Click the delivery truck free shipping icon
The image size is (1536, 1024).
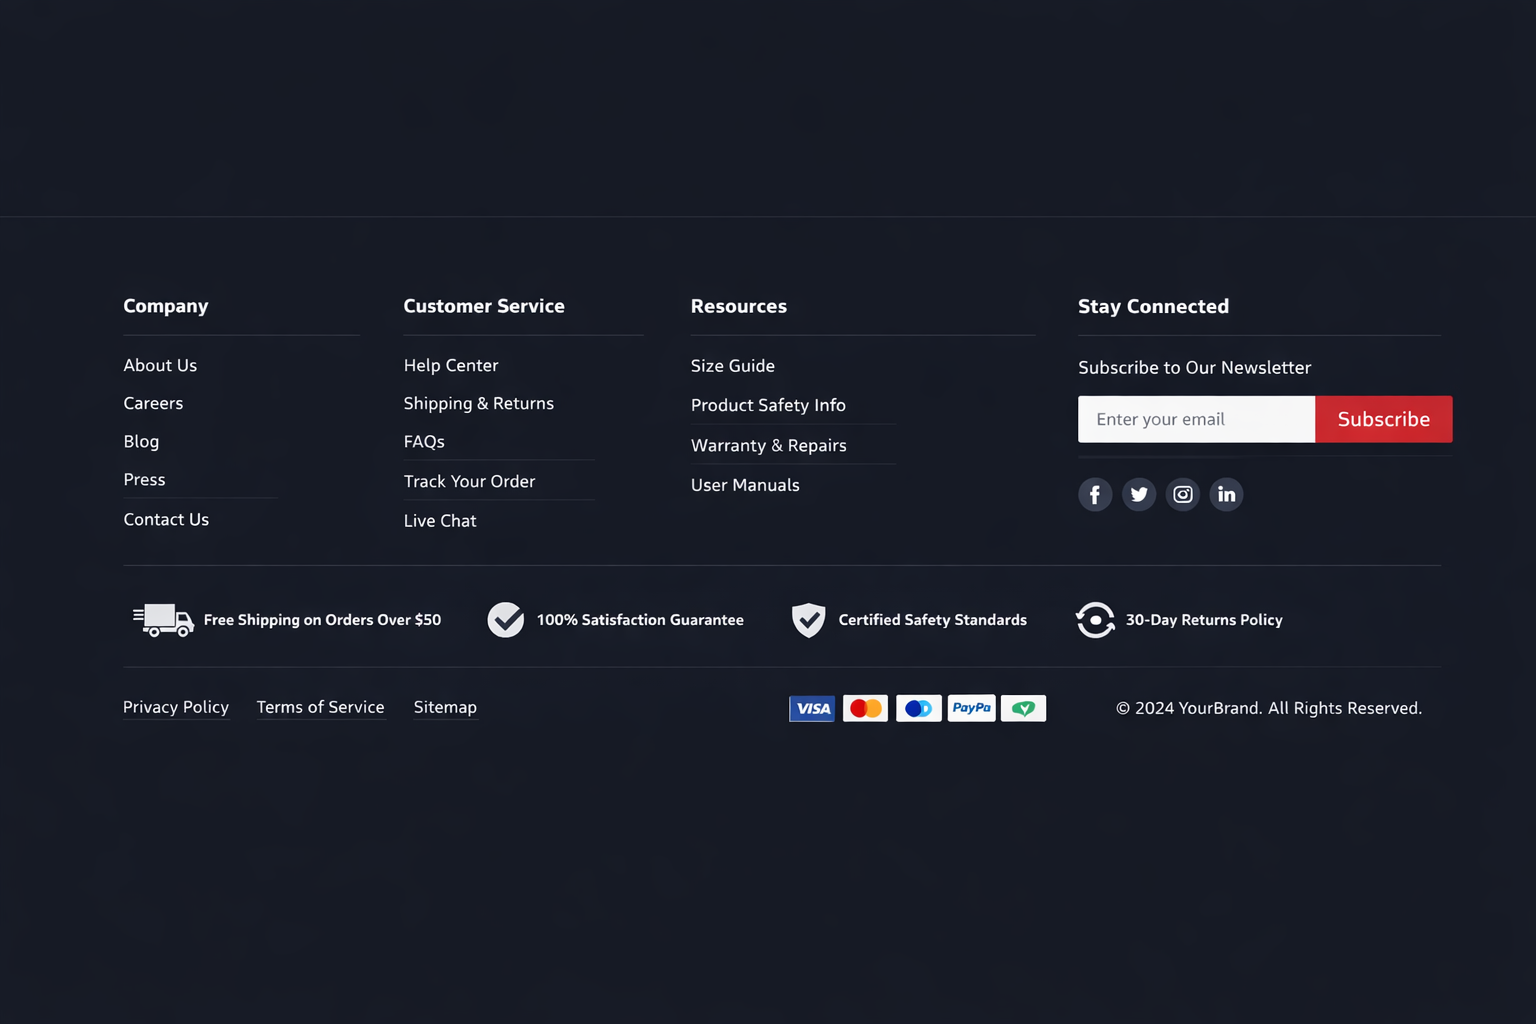(163, 620)
